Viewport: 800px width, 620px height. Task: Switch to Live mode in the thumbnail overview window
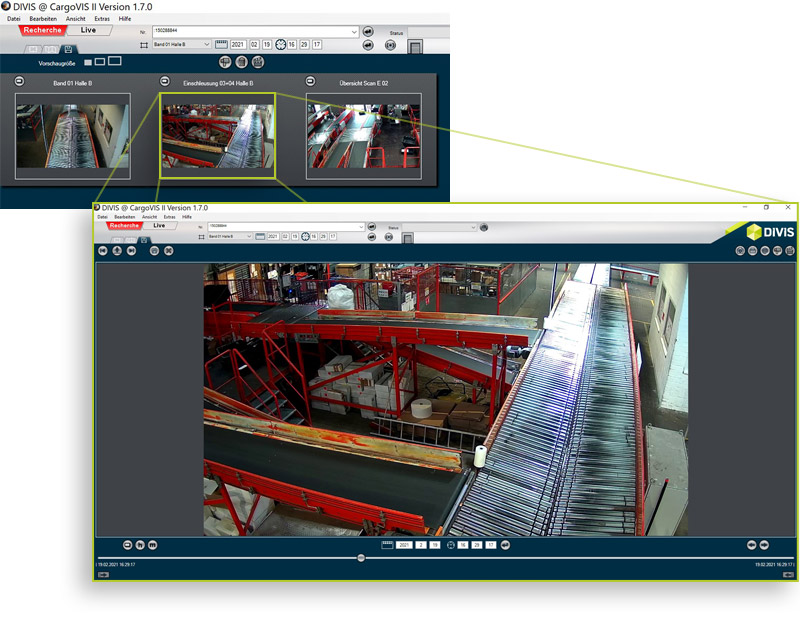[x=88, y=30]
